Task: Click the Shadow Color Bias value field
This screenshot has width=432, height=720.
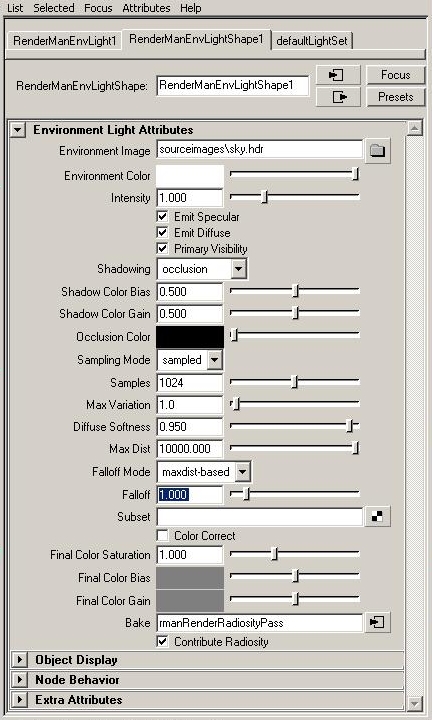Action: pyautogui.click(x=190, y=292)
